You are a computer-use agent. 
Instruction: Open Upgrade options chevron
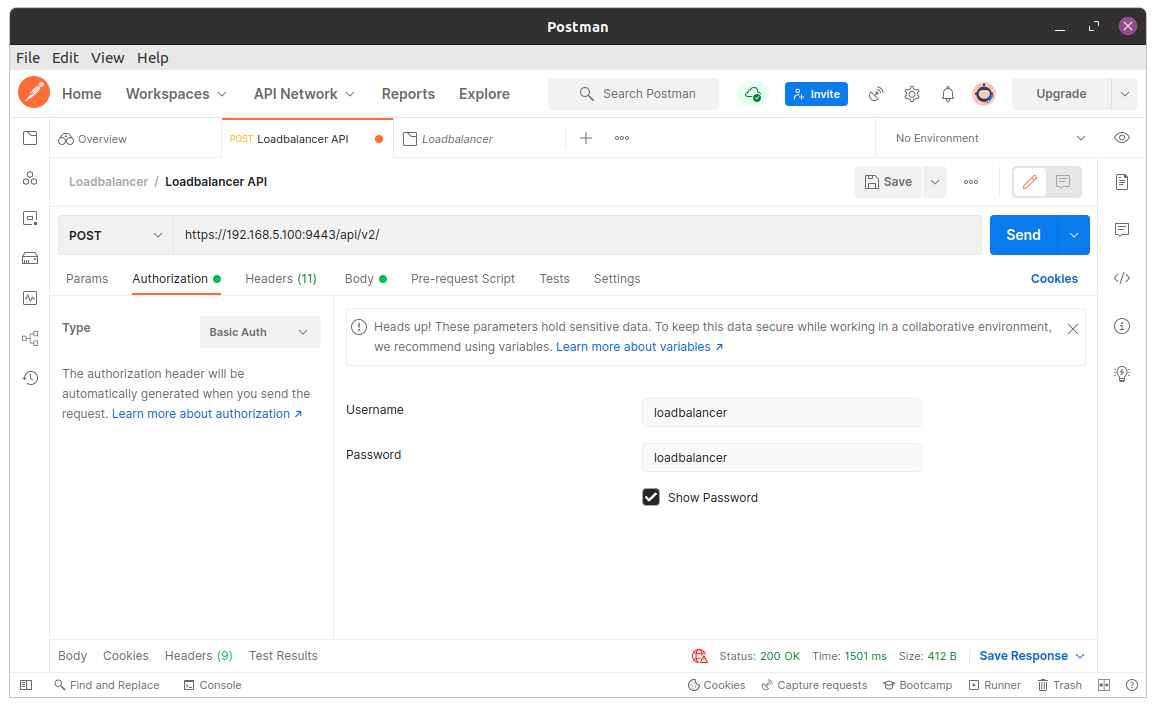[x=1124, y=94]
